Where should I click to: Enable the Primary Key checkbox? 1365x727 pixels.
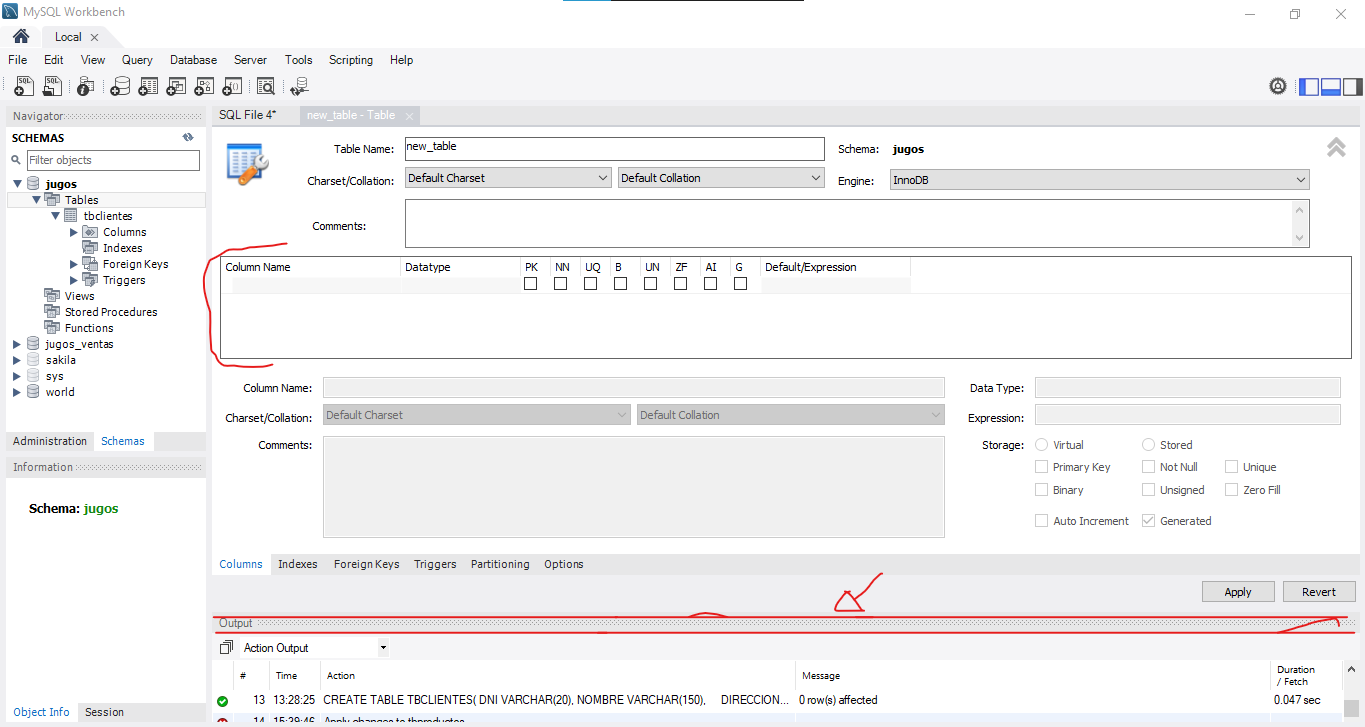[x=1042, y=467]
